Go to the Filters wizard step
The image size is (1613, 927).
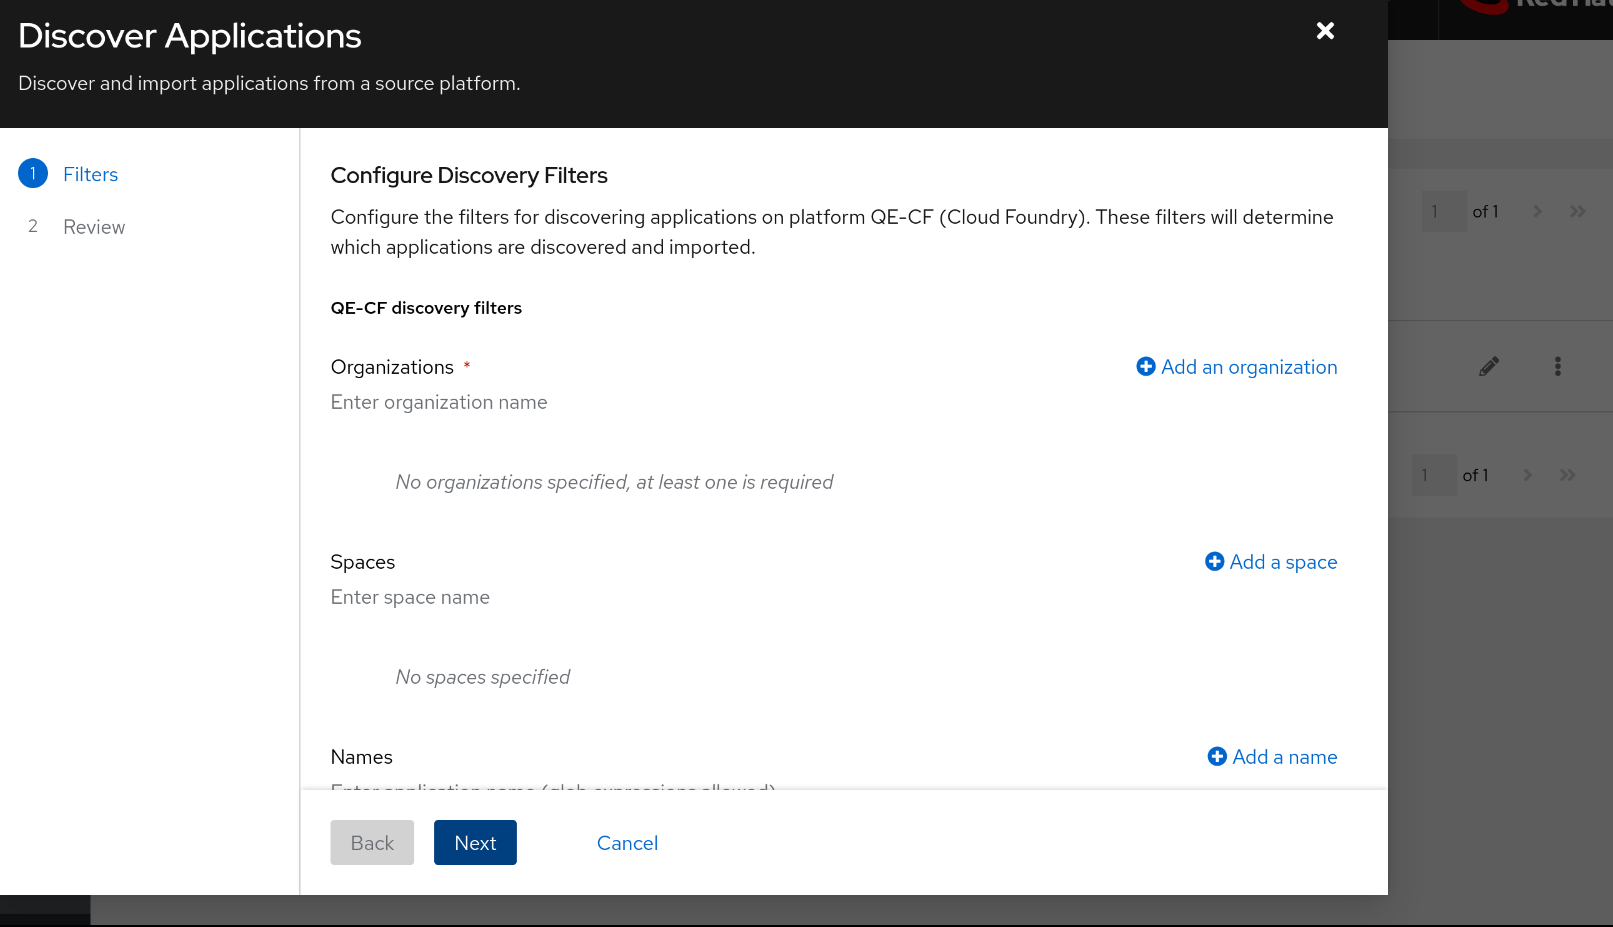pos(90,175)
